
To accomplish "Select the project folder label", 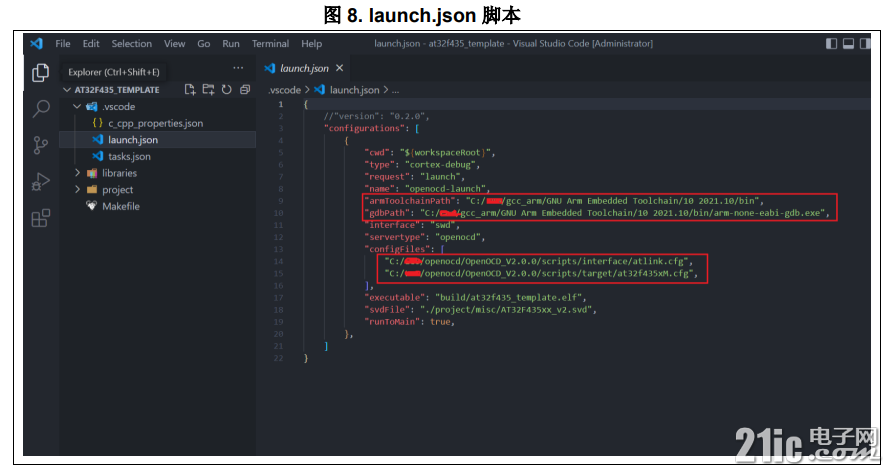I will point(117,189).
